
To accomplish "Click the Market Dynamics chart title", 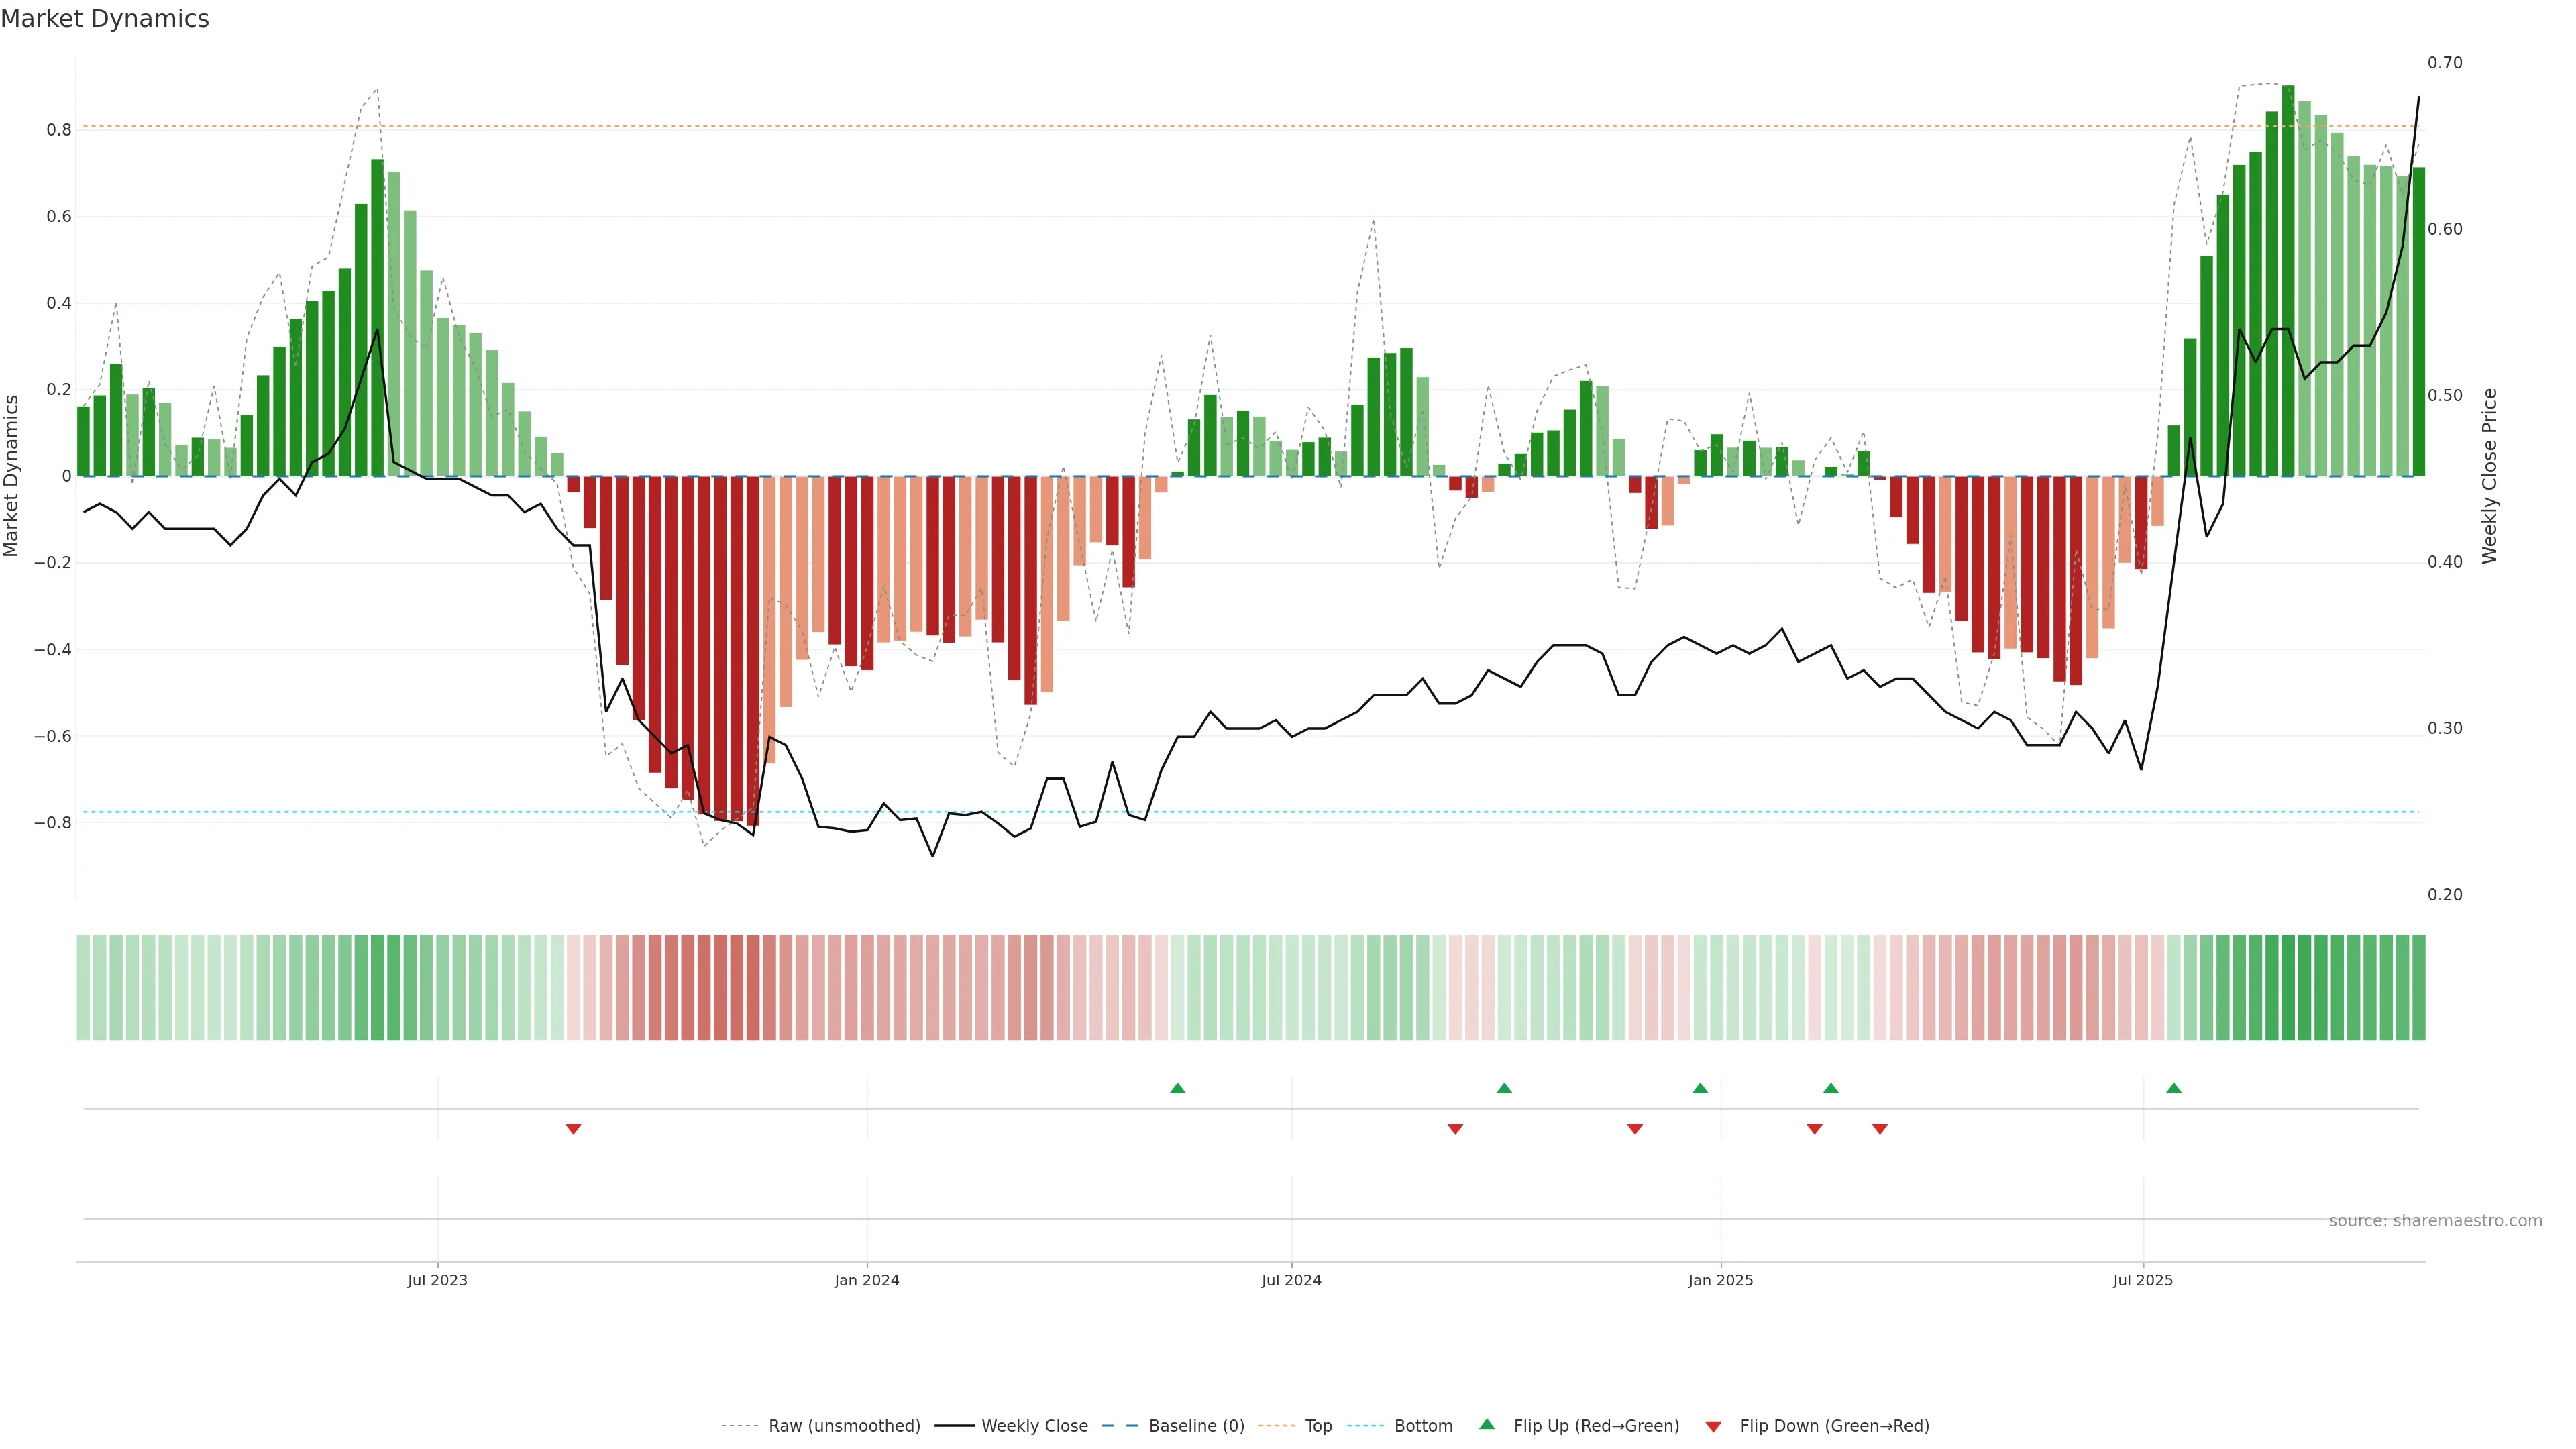I will tap(105, 19).
